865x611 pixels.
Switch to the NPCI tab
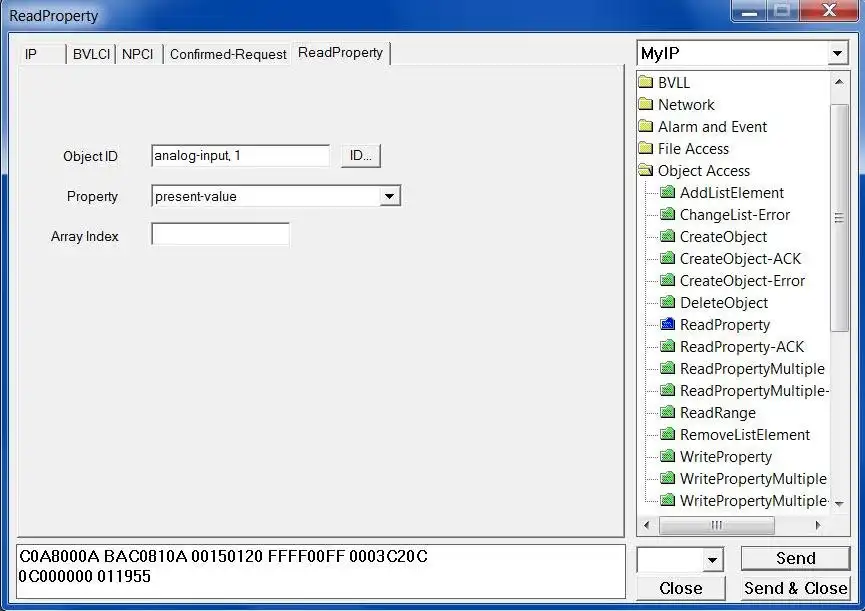[138, 54]
